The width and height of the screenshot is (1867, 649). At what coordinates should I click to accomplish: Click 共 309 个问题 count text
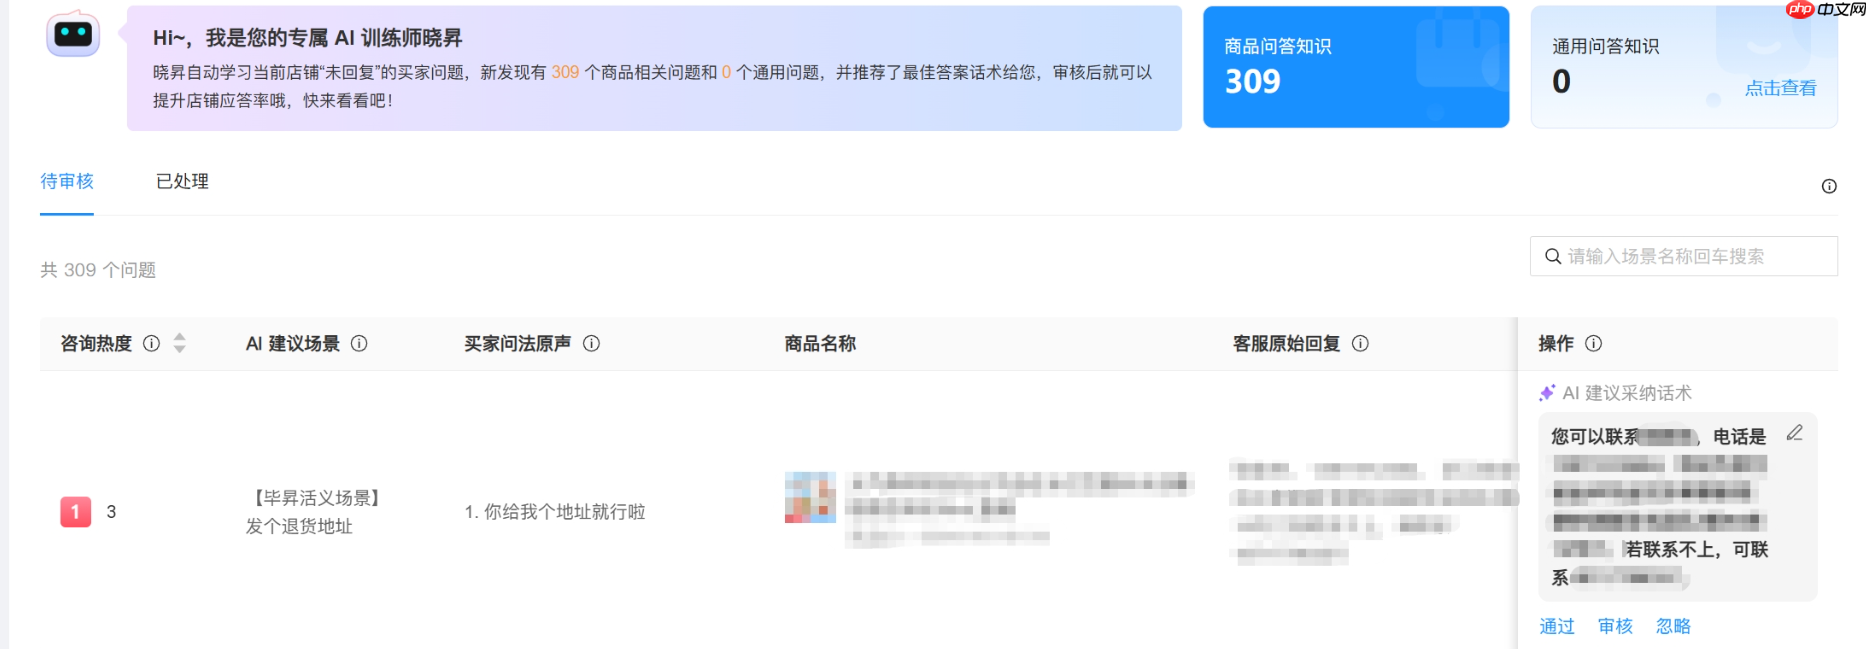tap(98, 270)
